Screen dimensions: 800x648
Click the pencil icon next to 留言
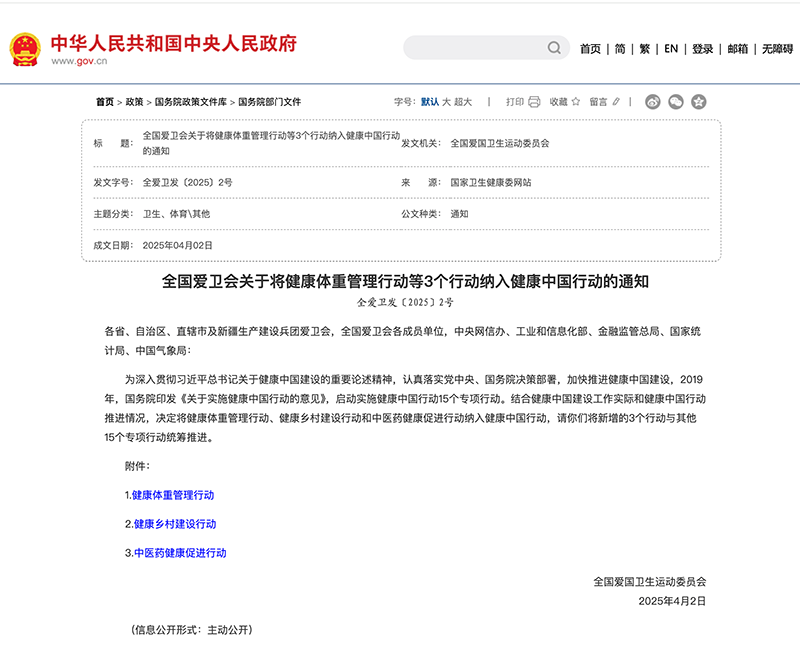pyautogui.click(x=617, y=101)
